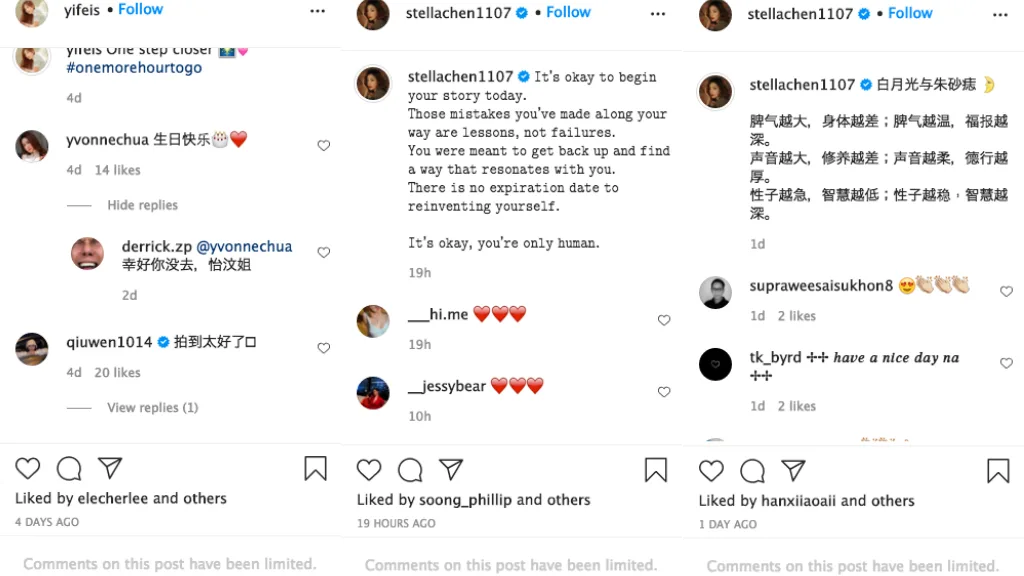Bookmark the yifeis post
The width and height of the screenshot is (1024, 576).
pos(315,468)
